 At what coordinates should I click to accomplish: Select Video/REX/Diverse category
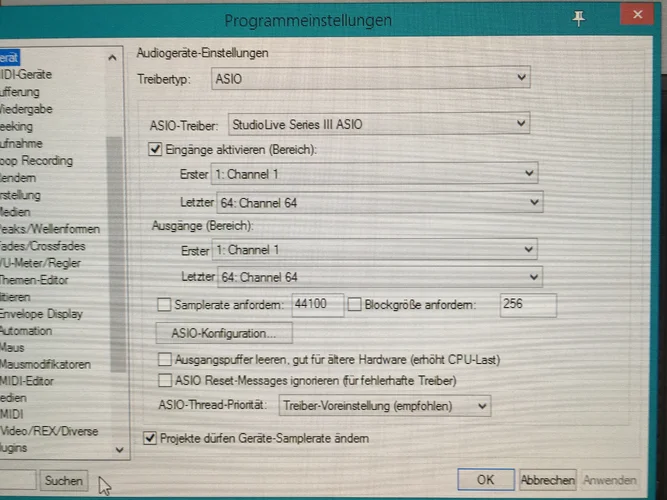49,431
